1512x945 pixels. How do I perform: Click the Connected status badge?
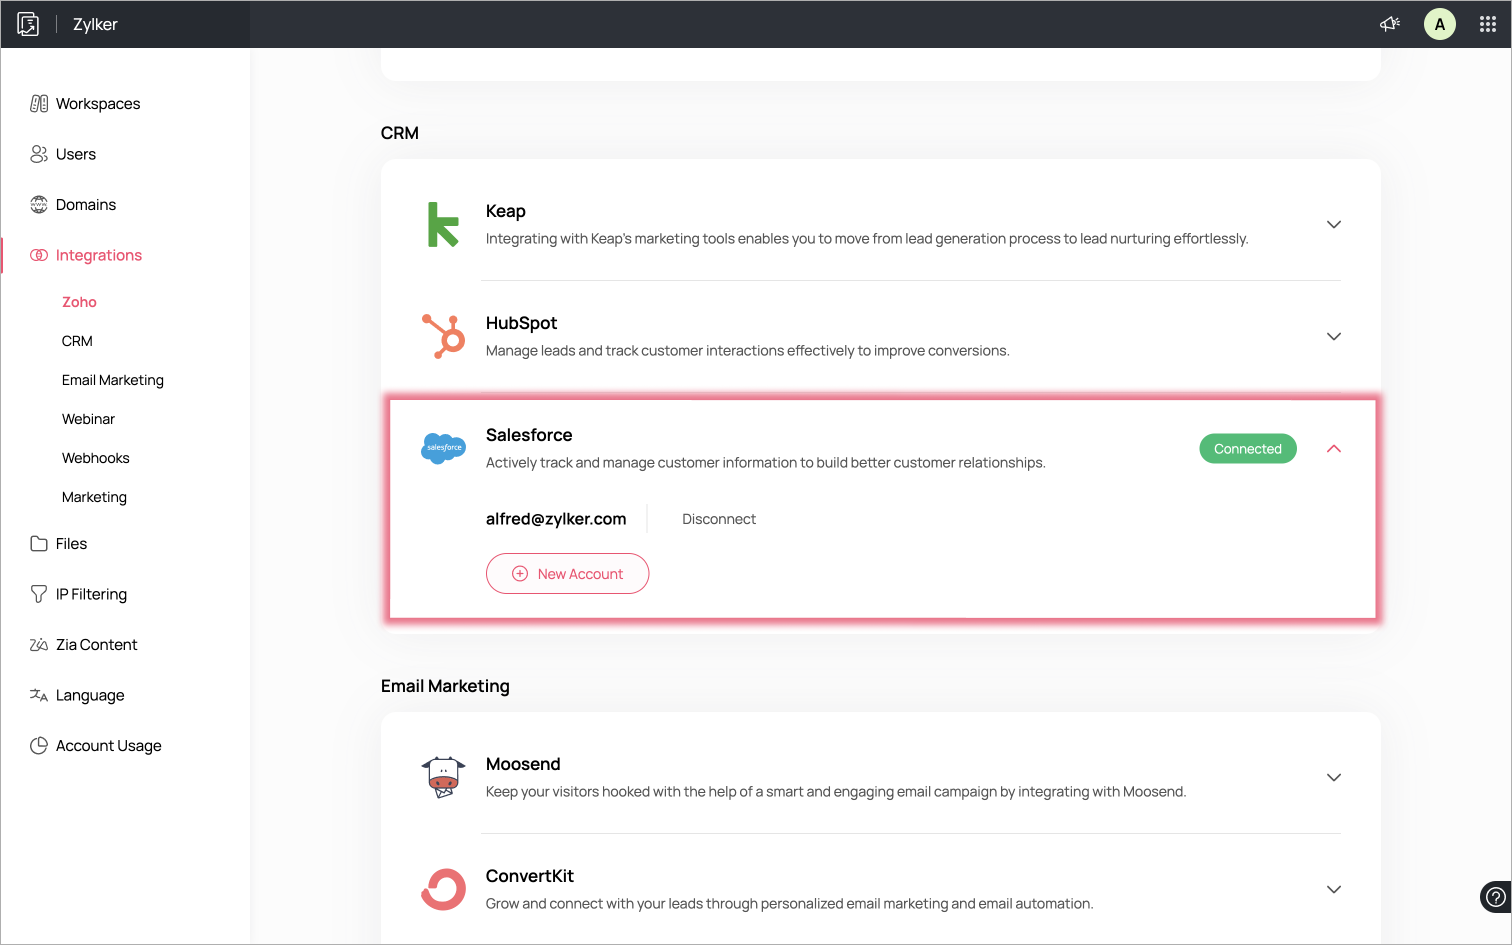(1248, 449)
